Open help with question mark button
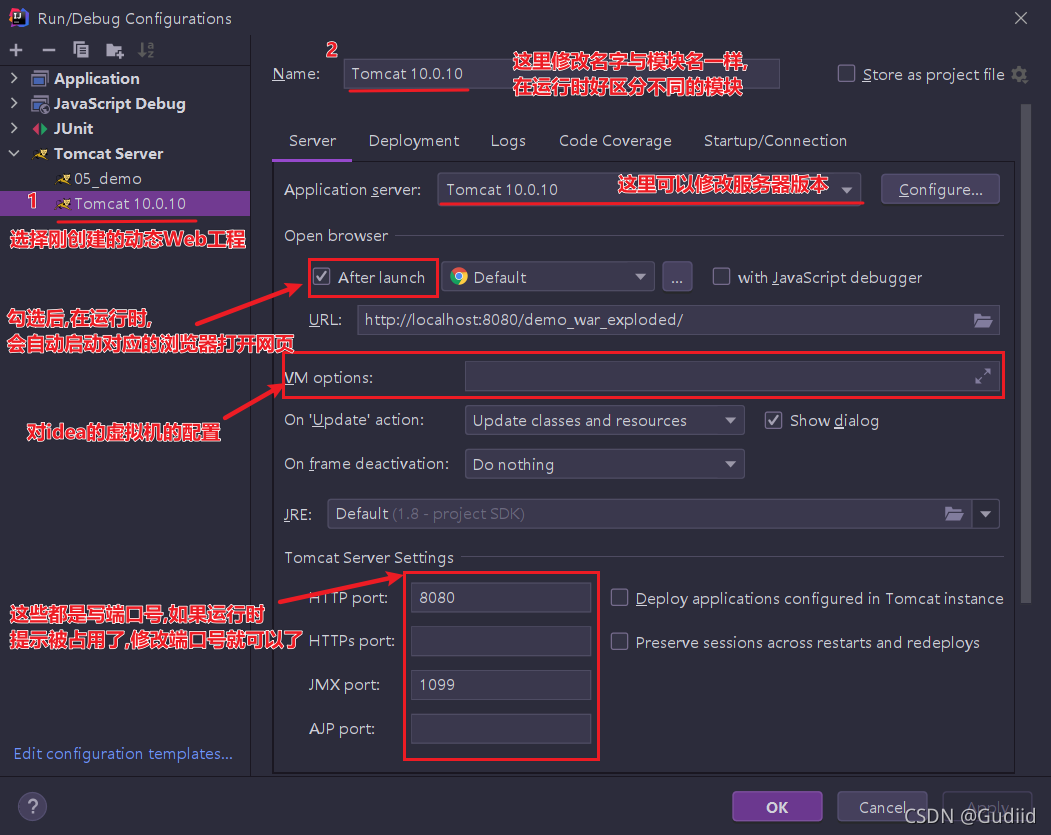This screenshot has height=835, width=1051. [x=32, y=806]
